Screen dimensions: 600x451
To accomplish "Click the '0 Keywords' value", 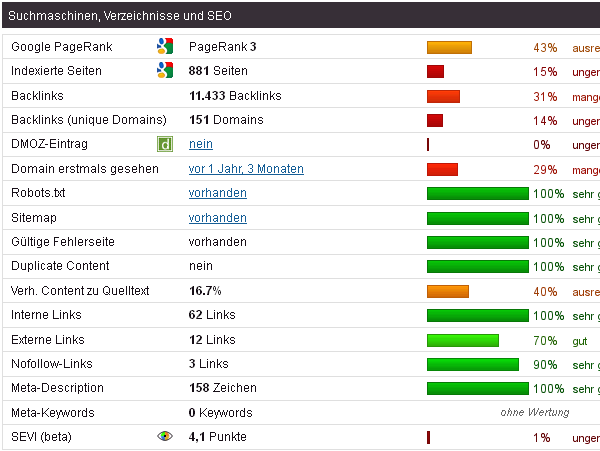I will click(x=220, y=413).
